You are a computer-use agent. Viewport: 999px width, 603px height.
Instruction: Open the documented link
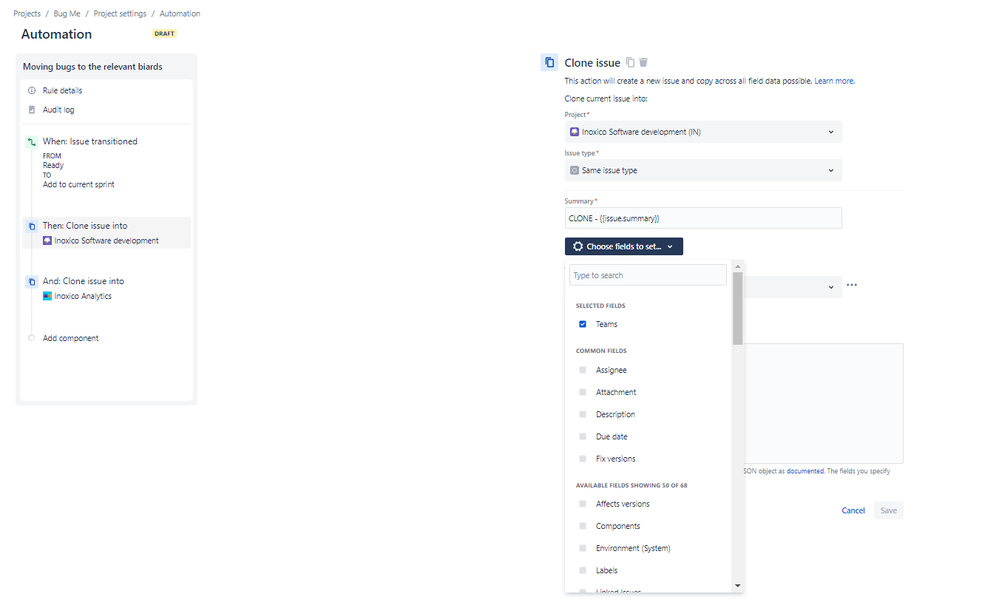(805, 471)
